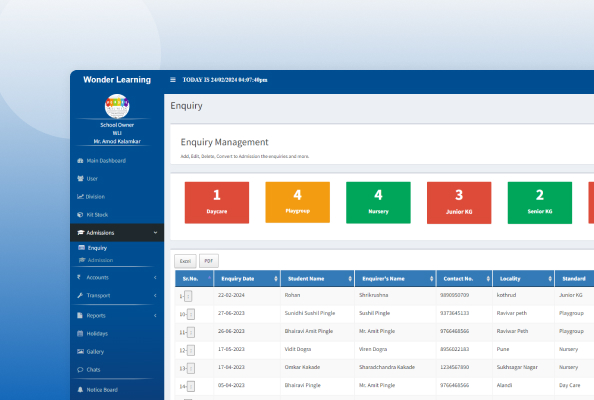Open Kit Stock in the sidebar
Screen dimensions: 594x400
(92, 215)
